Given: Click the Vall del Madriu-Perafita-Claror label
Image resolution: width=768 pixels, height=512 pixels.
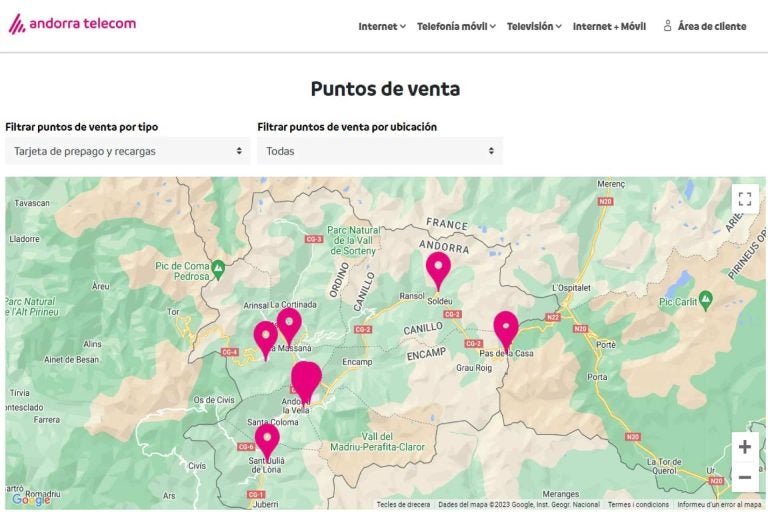Looking at the screenshot, I should tap(378, 441).
